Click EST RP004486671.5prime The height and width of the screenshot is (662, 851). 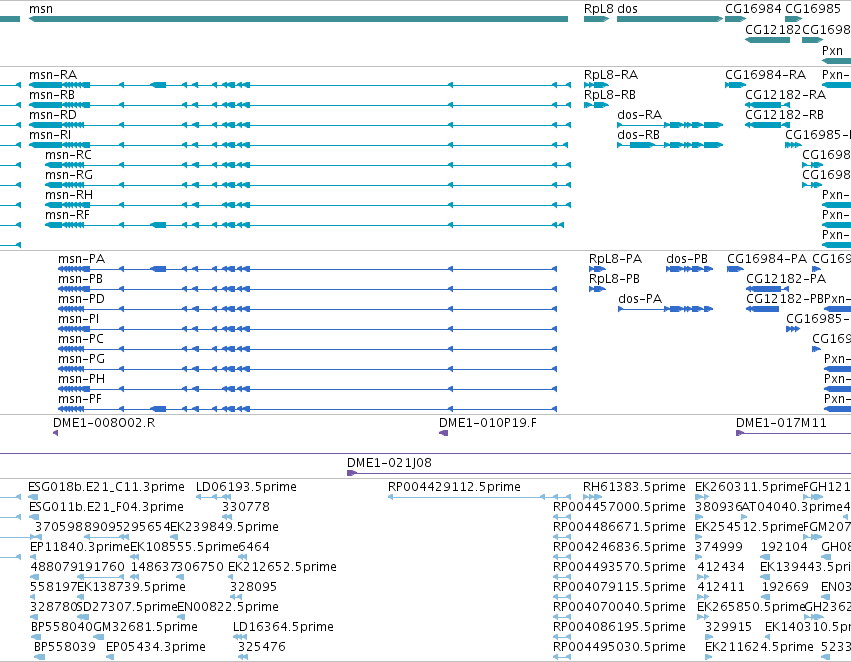click(x=562, y=537)
